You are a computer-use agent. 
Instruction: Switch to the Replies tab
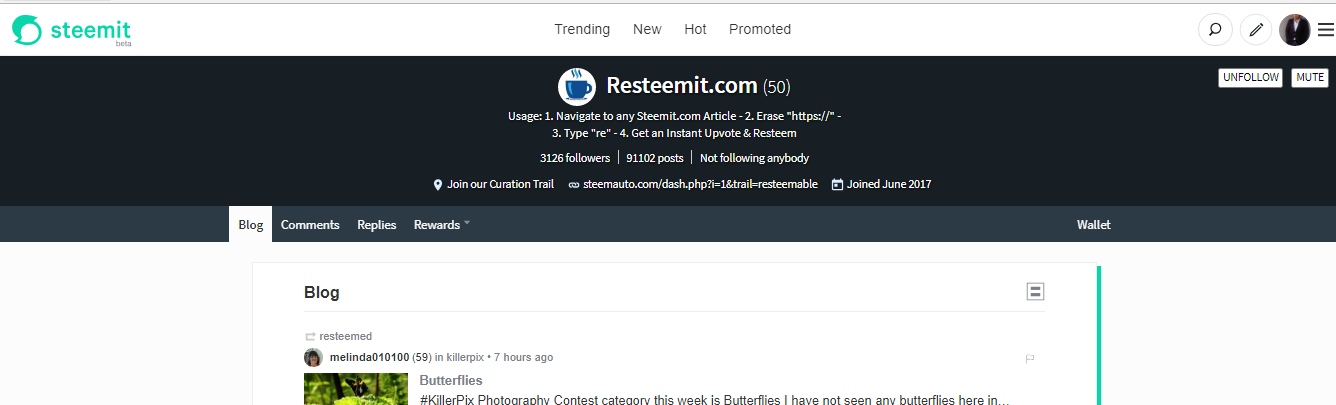click(x=377, y=225)
